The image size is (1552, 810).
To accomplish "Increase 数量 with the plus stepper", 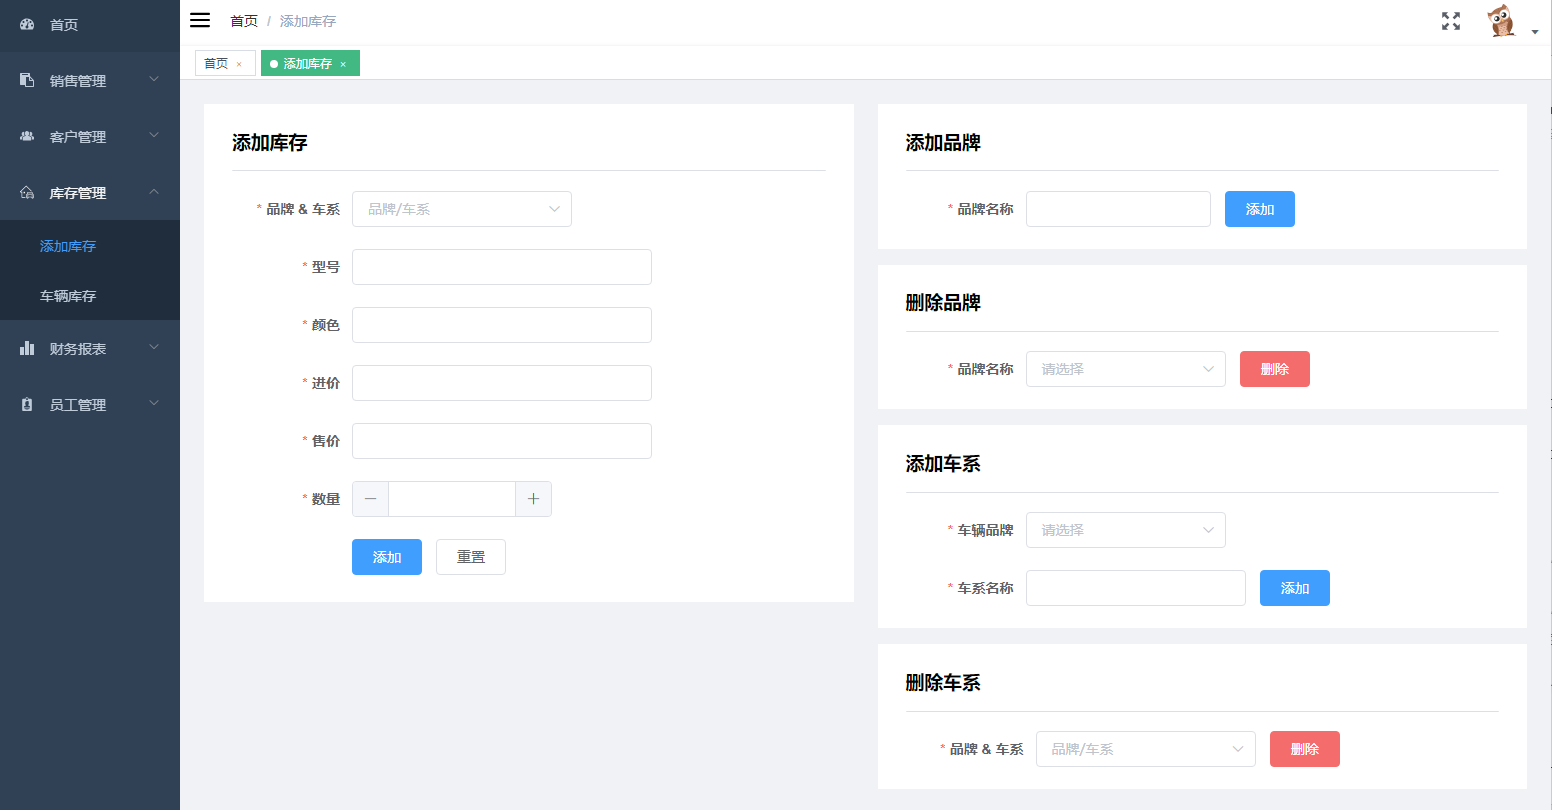I will (533, 499).
